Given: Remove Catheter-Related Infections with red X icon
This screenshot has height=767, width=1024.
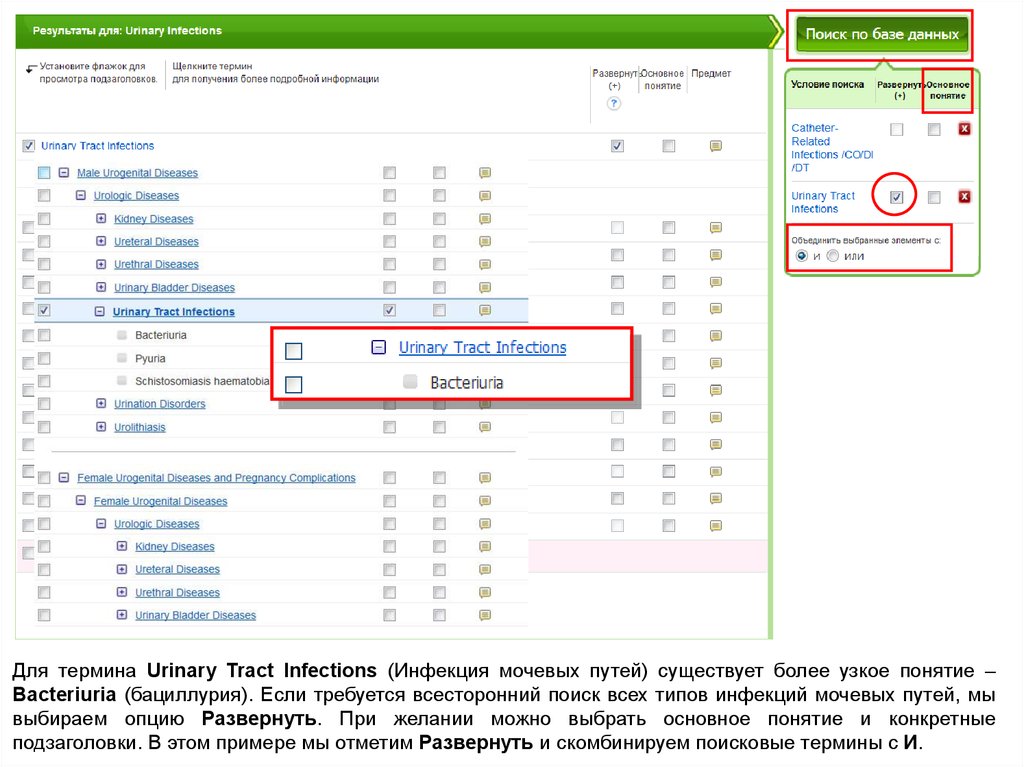Looking at the screenshot, I should (963, 129).
